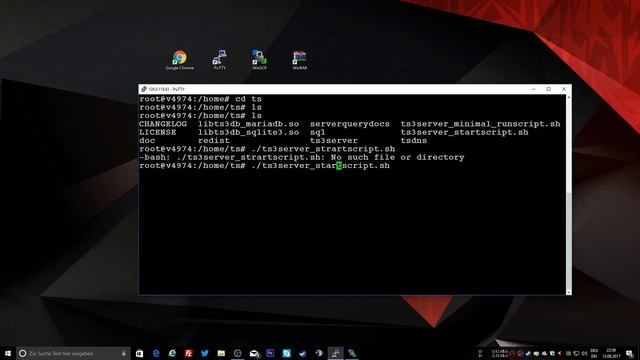Click the microphone icon in search box
This screenshot has width=640, height=360.
tap(124, 353)
